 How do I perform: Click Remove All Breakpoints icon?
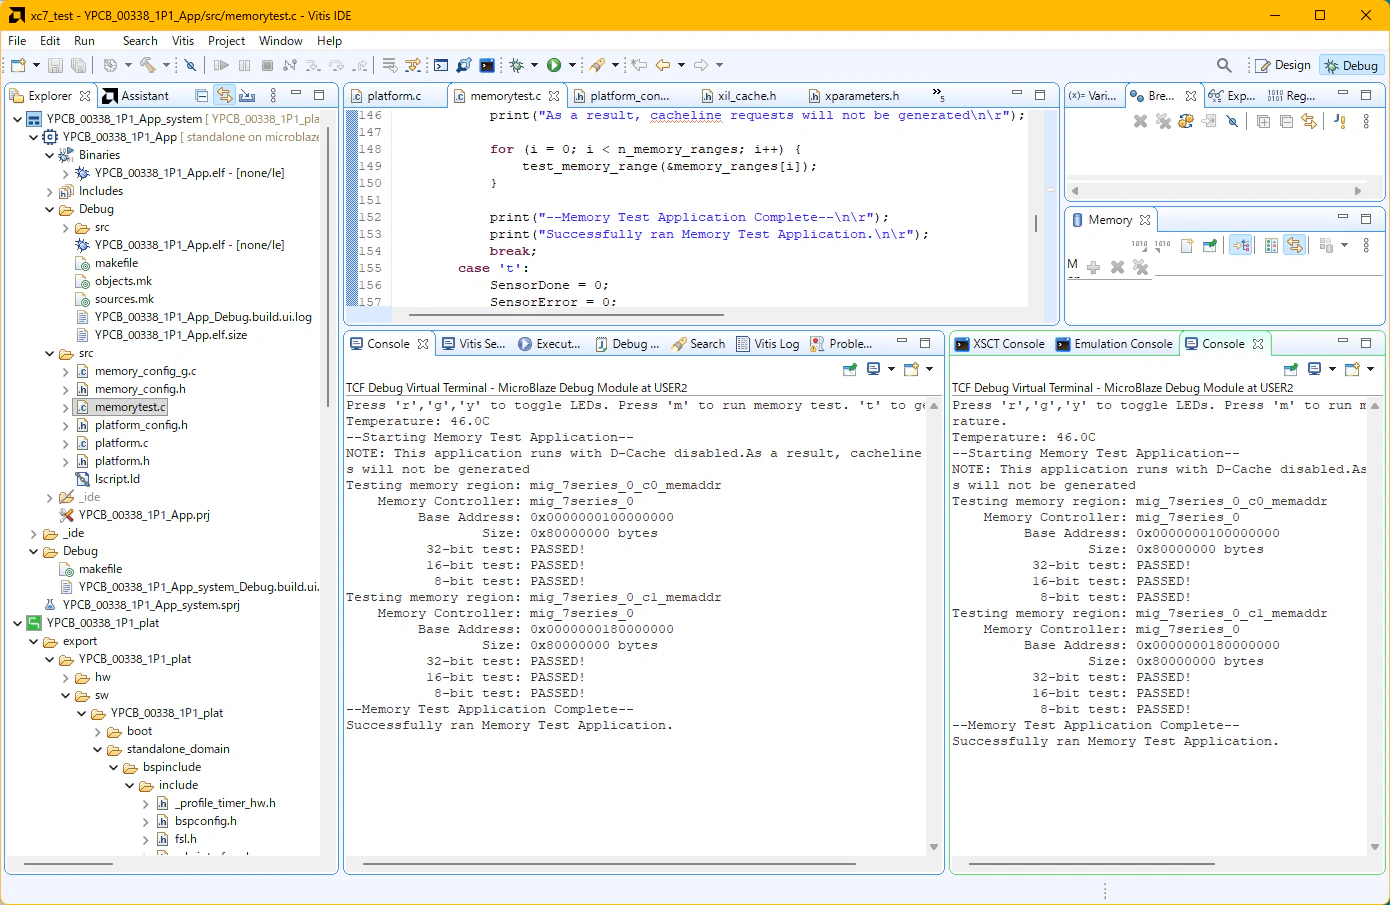pyautogui.click(x=1163, y=121)
